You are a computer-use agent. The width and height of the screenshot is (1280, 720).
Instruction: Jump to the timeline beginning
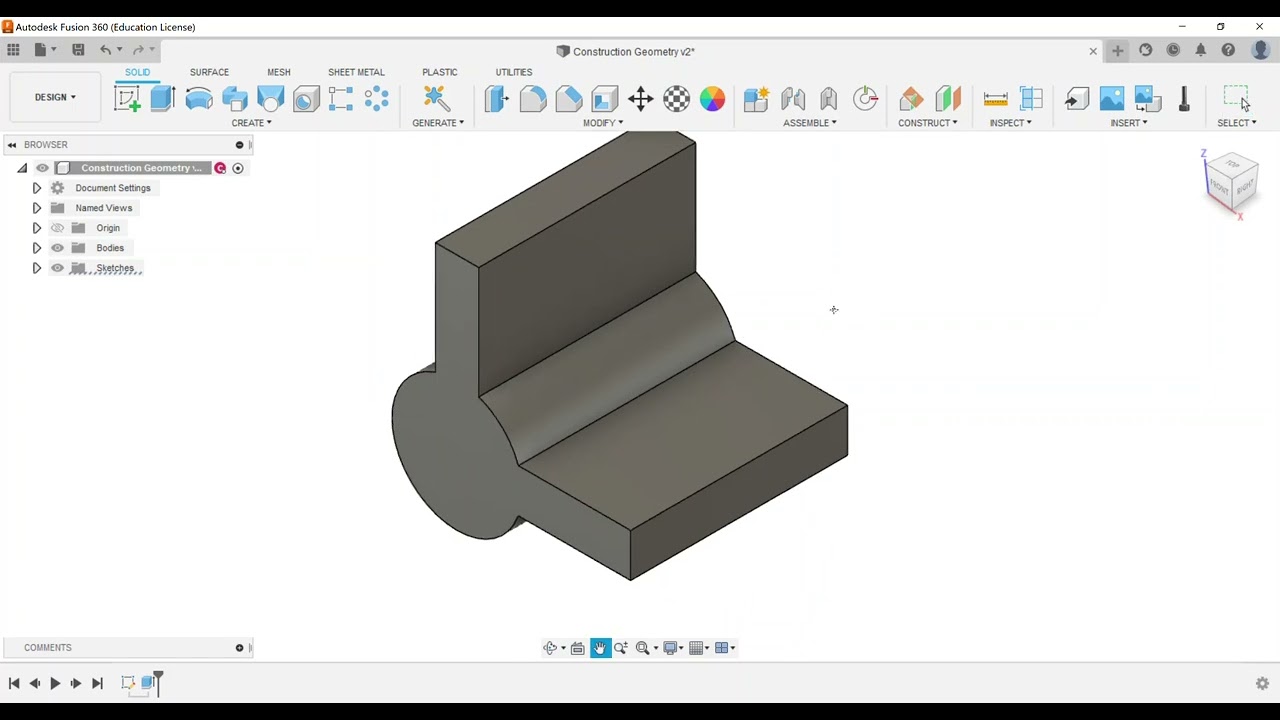pyautogui.click(x=14, y=683)
